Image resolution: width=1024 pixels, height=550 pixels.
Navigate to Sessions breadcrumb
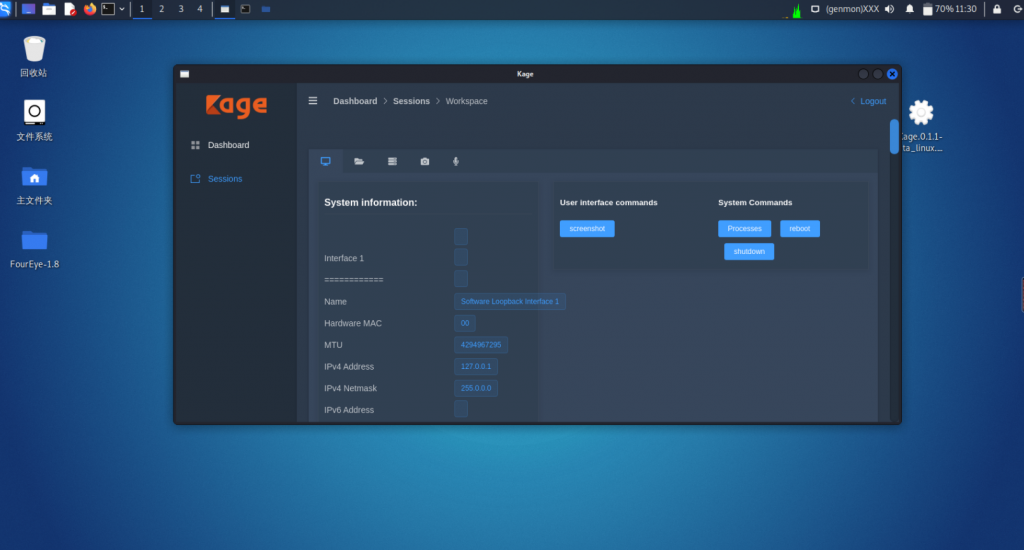click(411, 101)
